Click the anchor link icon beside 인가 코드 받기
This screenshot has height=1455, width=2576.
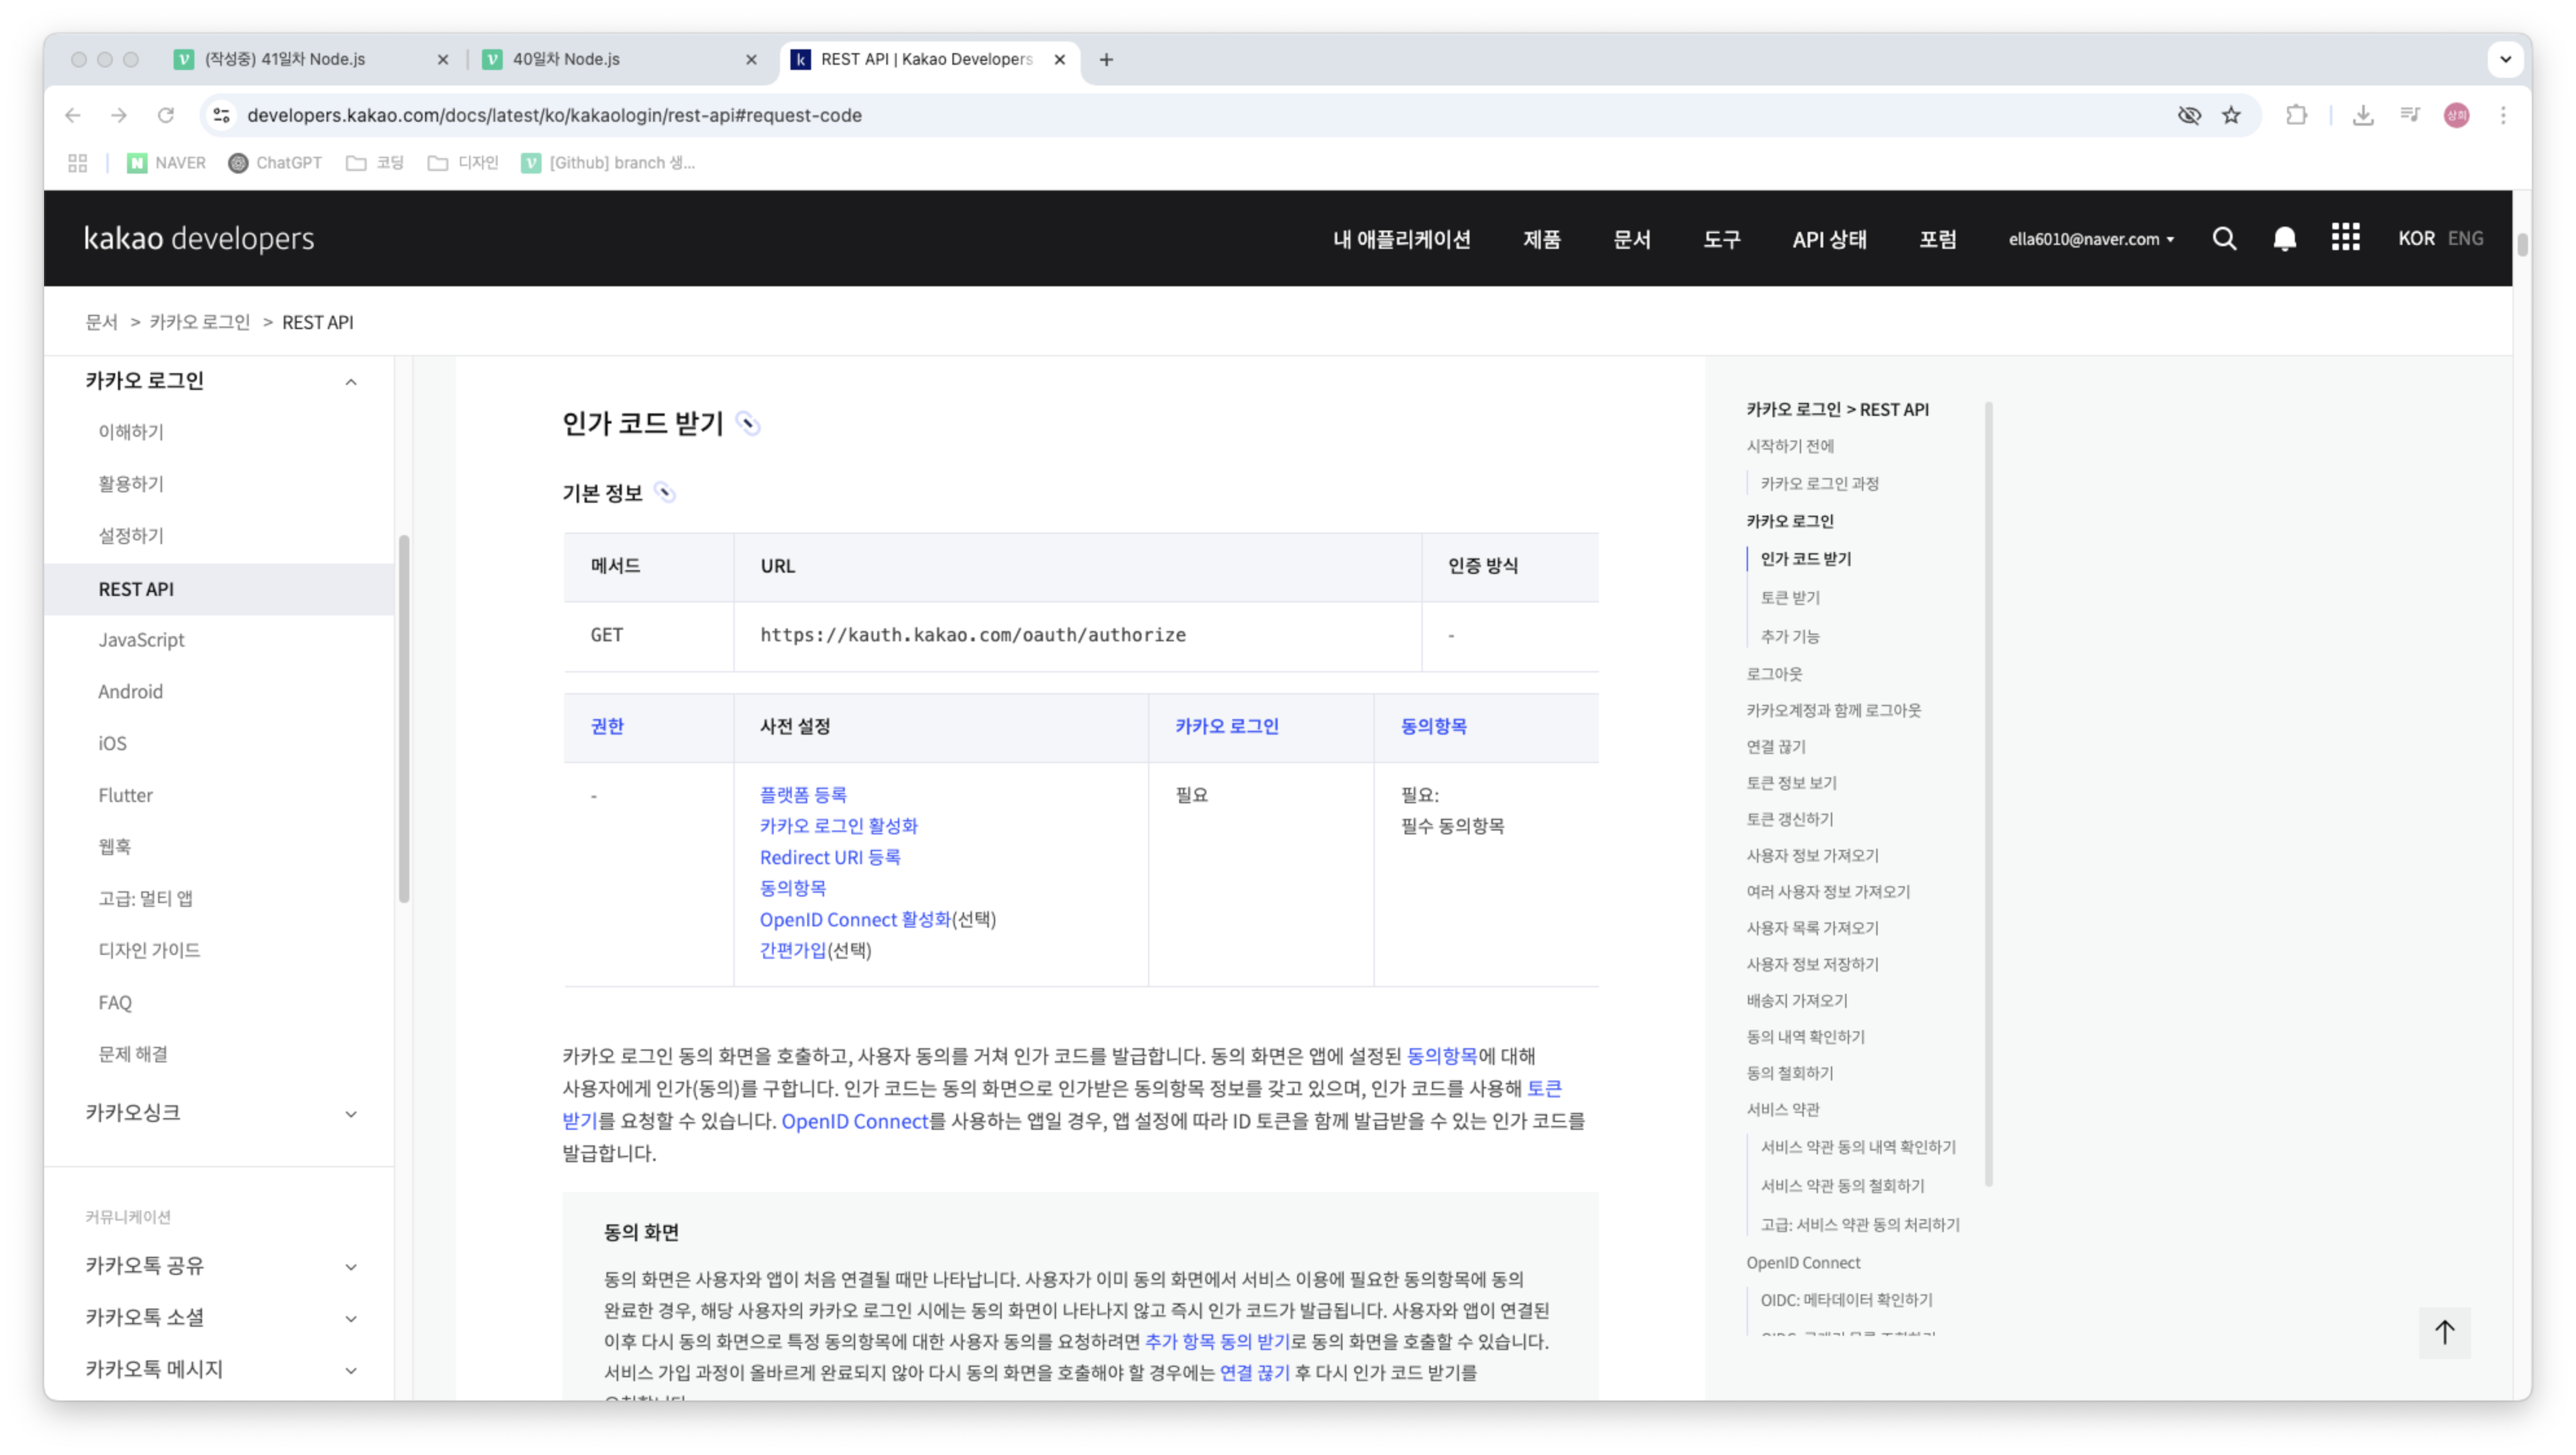(x=748, y=424)
